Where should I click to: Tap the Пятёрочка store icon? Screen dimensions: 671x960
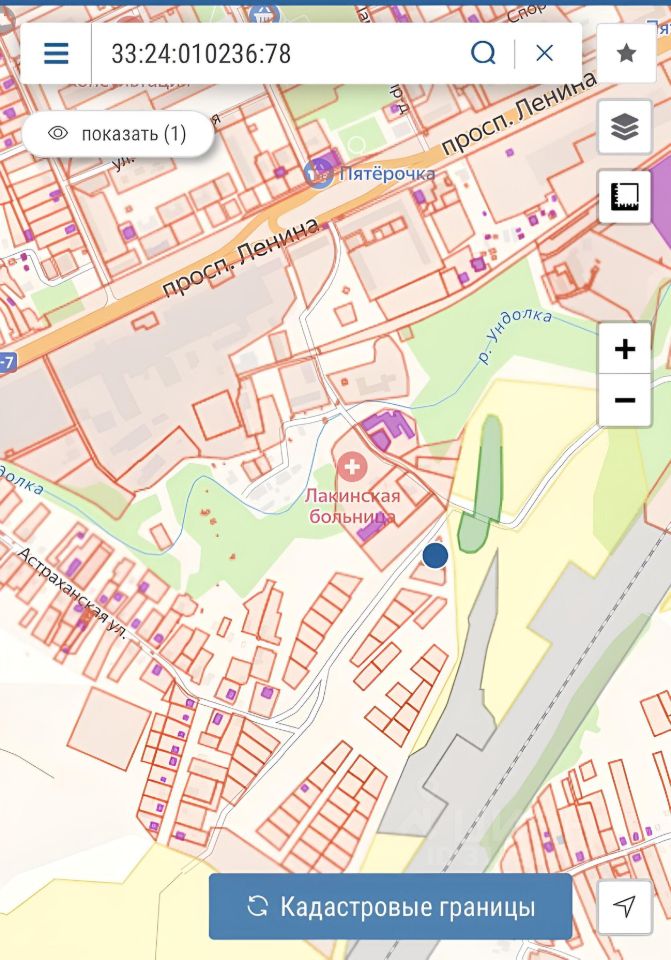point(318,173)
